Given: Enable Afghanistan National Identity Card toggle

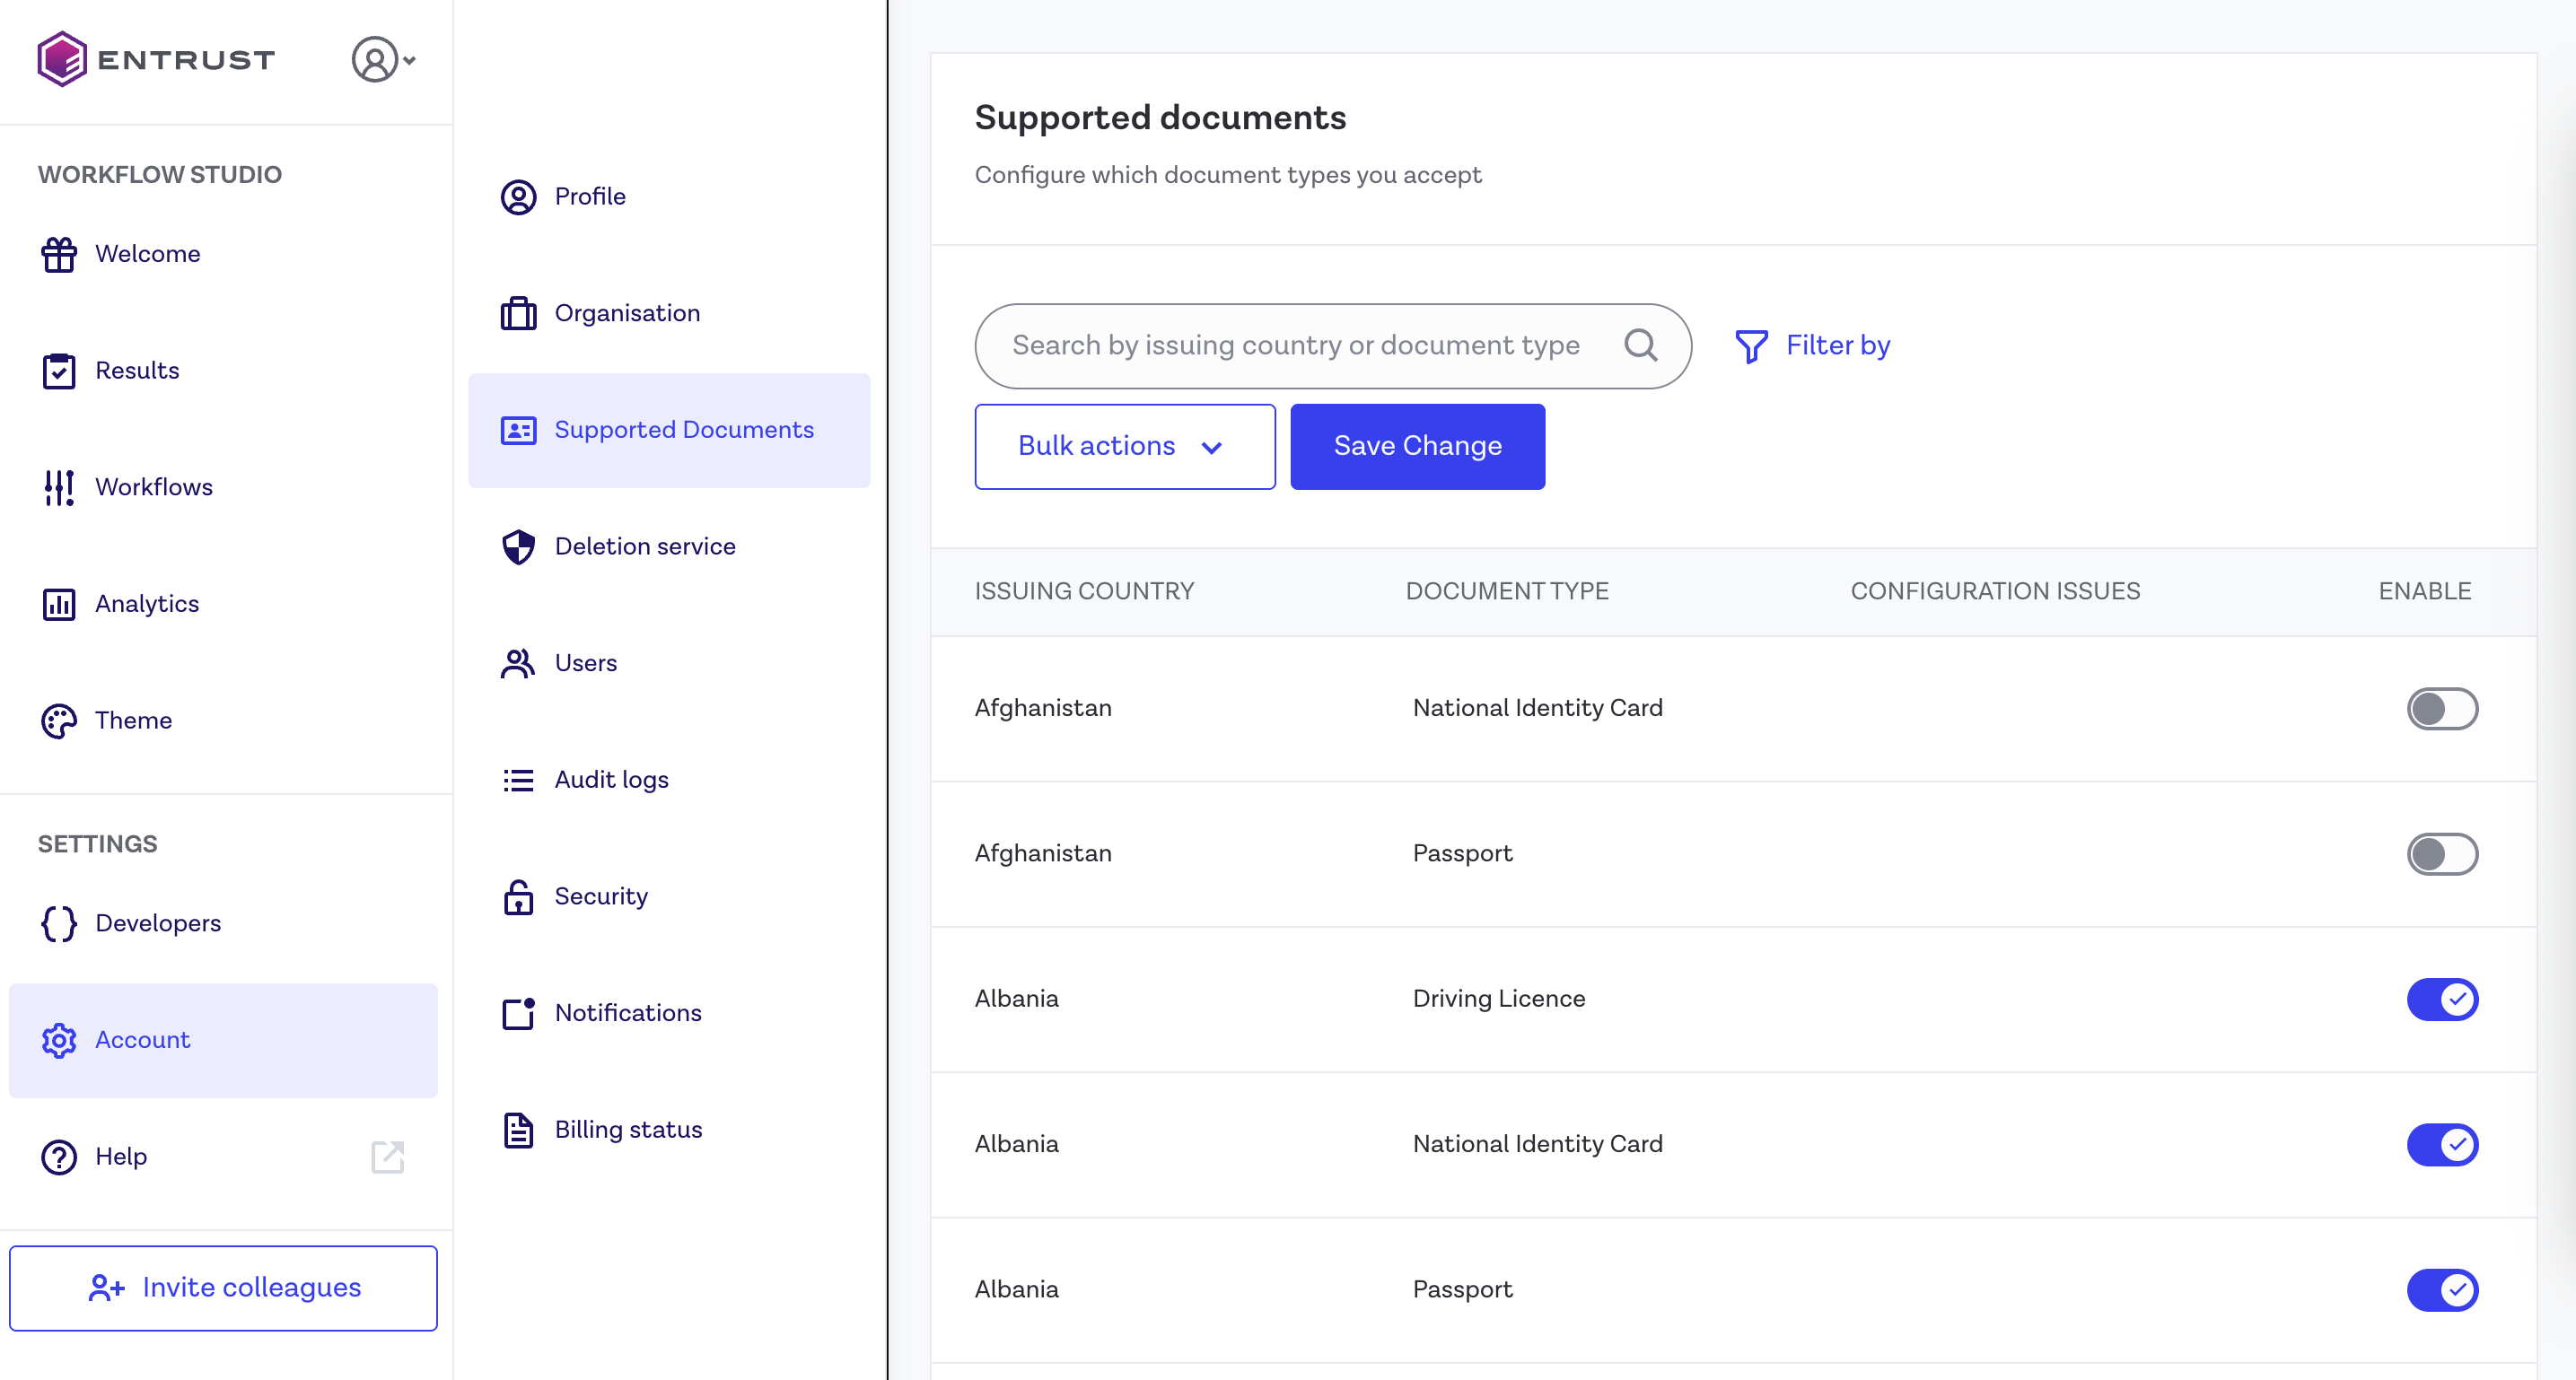Looking at the screenshot, I should coord(2441,709).
